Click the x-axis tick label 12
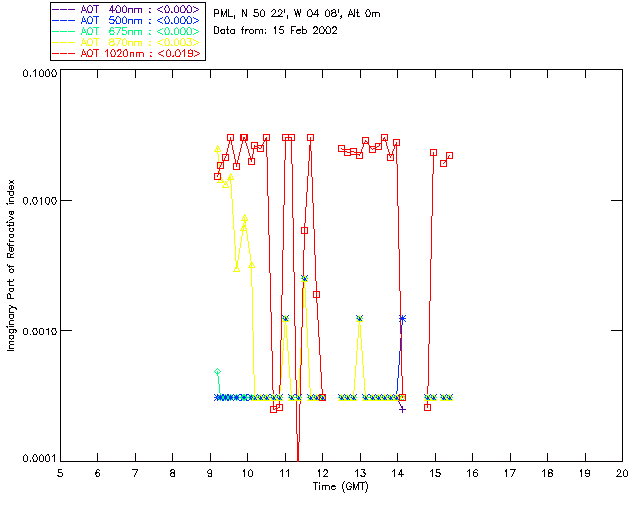 322,473
